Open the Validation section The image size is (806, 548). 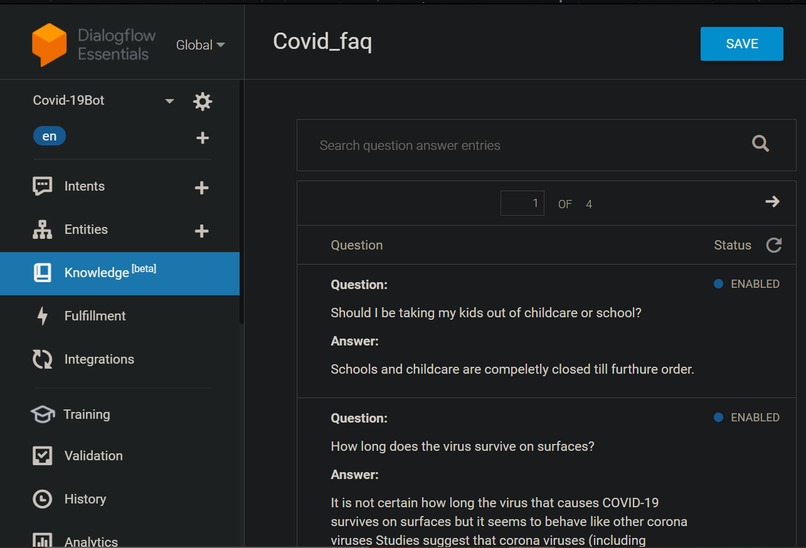93,455
